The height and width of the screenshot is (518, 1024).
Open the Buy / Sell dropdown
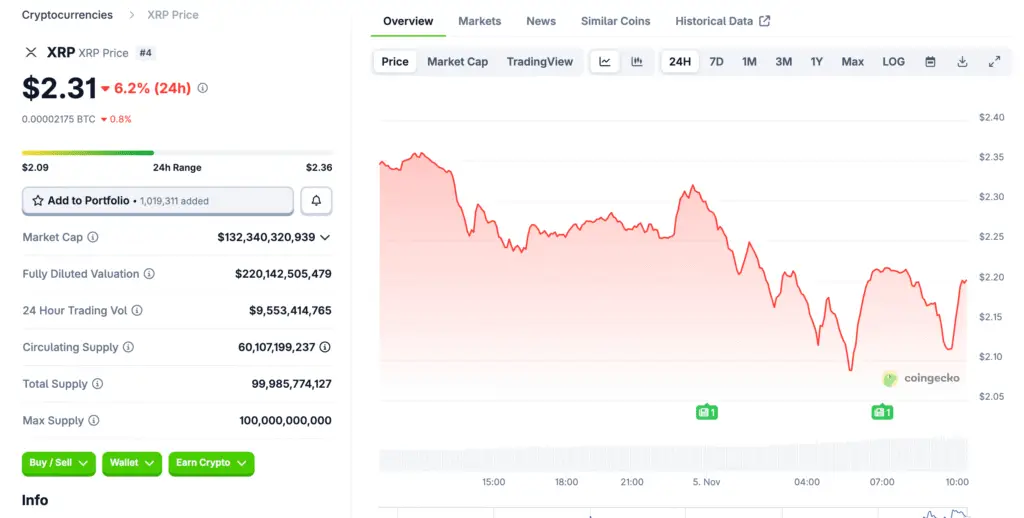[x=59, y=463]
